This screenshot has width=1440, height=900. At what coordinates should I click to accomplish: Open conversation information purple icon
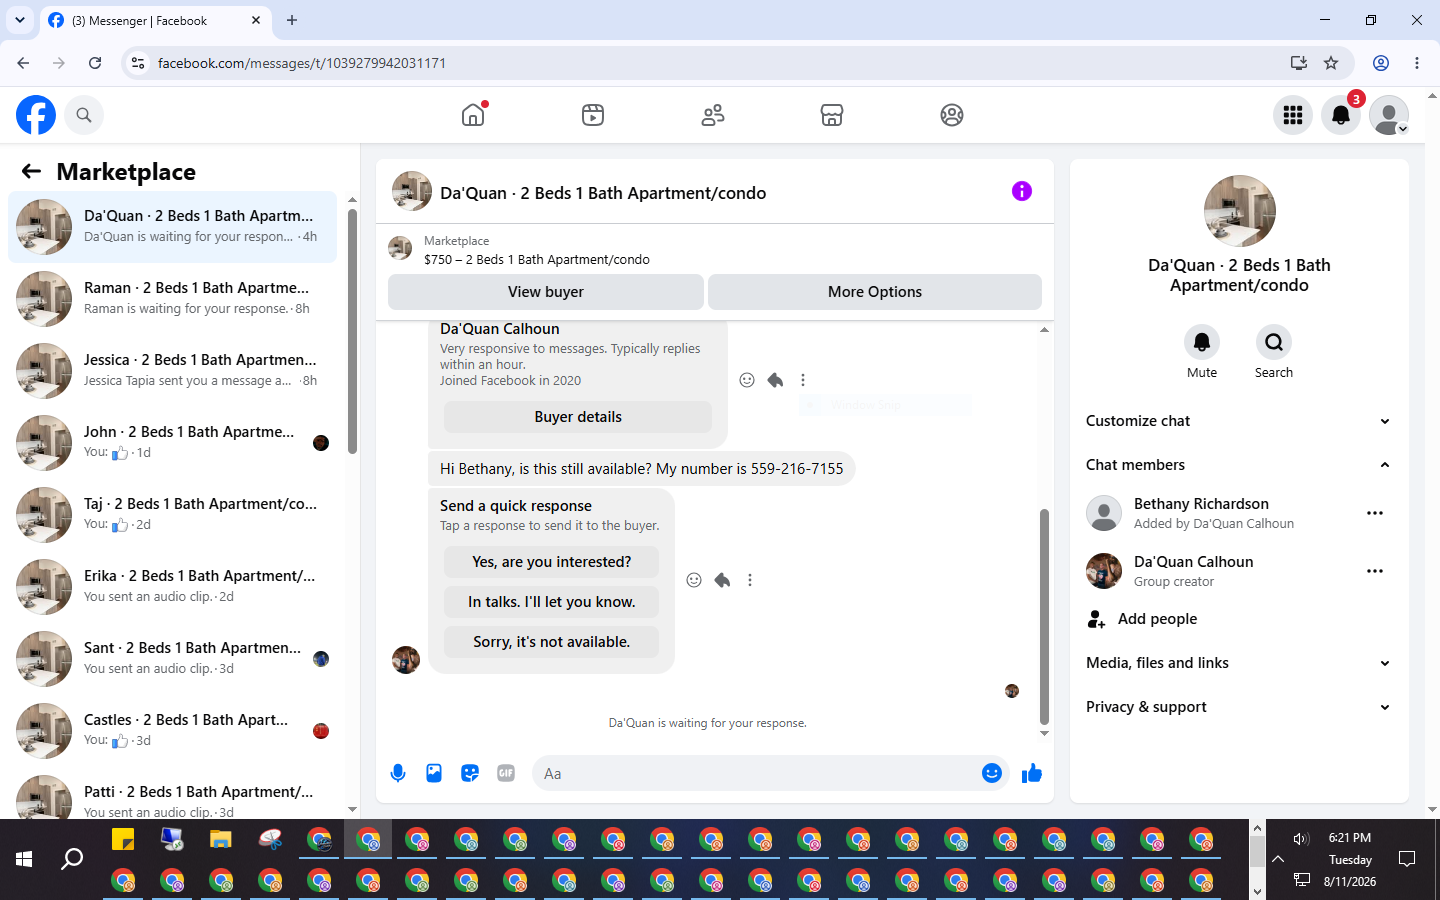click(1021, 191)
